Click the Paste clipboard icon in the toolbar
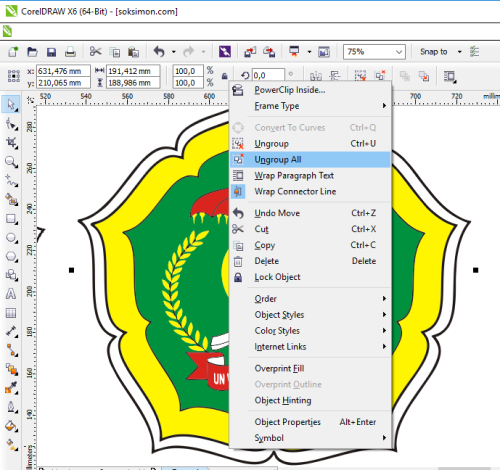The image size is (500, 470). pyautogui.click(x=133, y=52)
